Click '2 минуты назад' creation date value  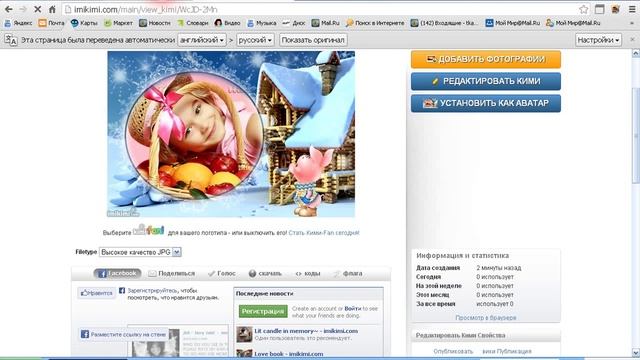[499, 268]
